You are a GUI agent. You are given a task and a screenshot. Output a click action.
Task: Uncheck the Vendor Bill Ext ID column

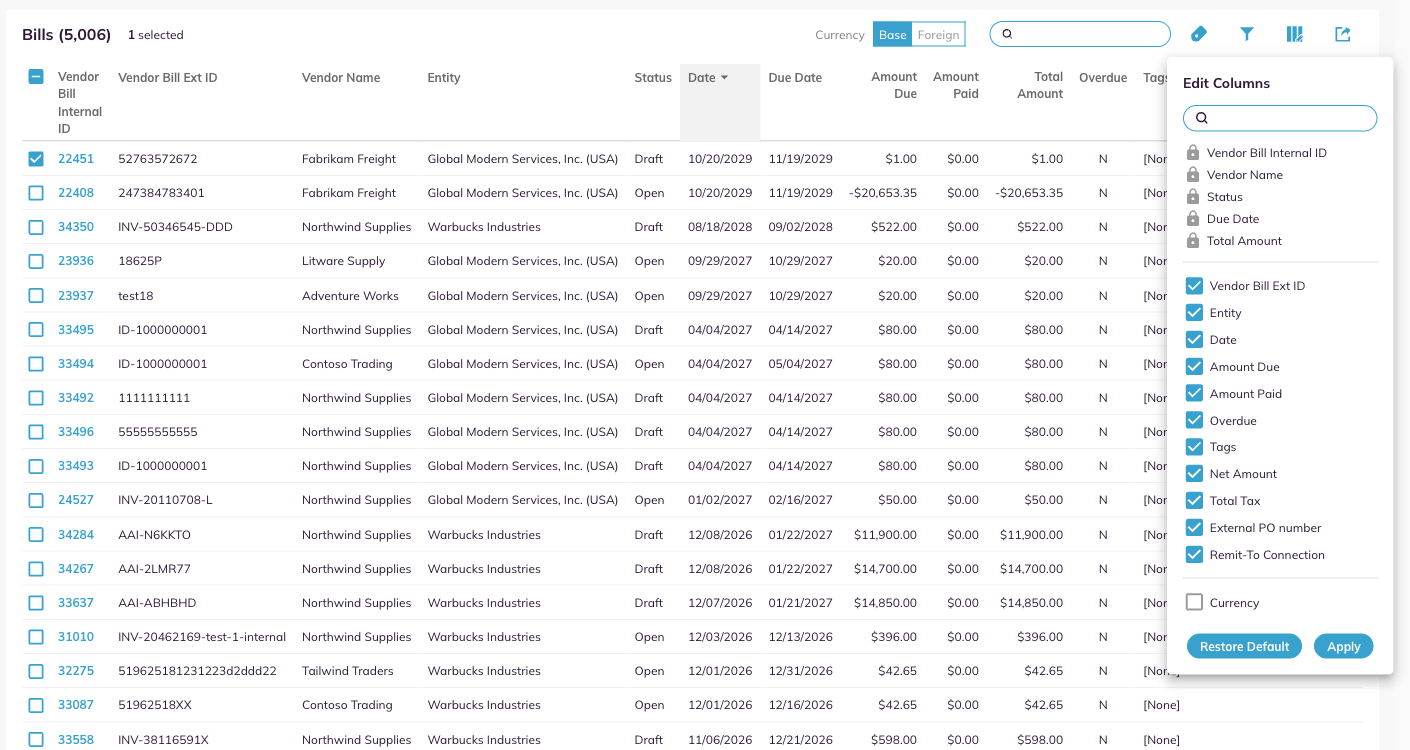pyautogui.click(x=1194, y=286)
